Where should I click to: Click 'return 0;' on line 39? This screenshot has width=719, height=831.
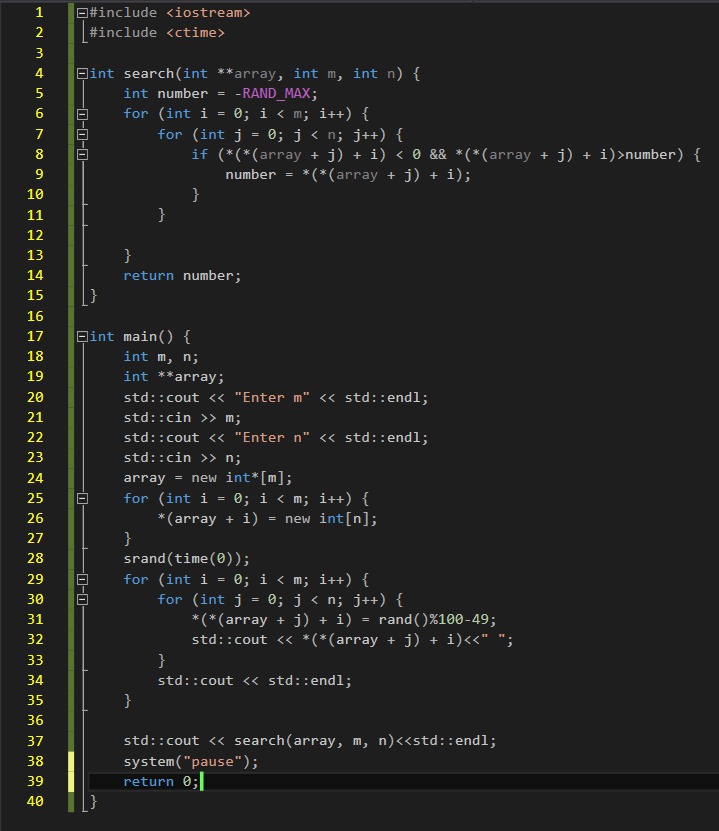[x=161, y=782]
